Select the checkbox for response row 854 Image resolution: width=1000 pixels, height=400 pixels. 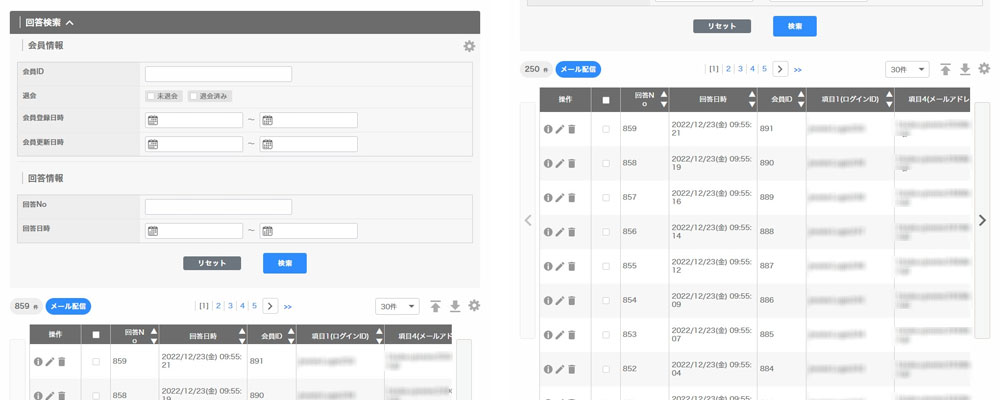[x=605, y=301]
